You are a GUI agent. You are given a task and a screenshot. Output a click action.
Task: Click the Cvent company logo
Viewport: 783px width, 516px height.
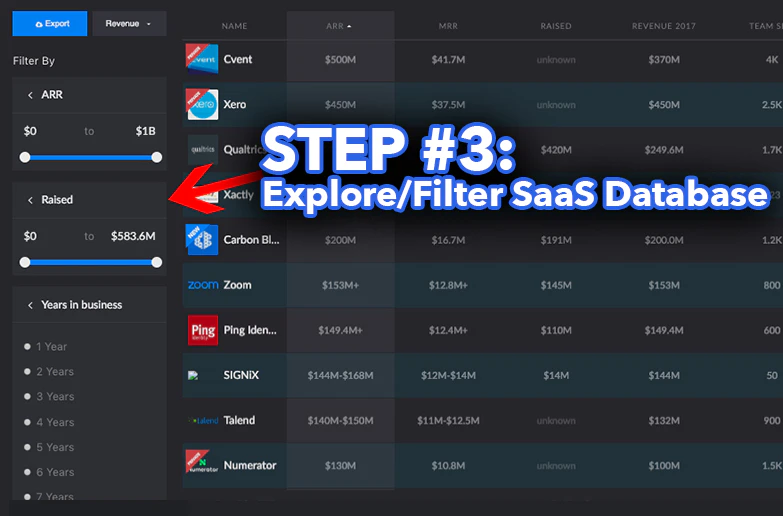click(202, 59)
